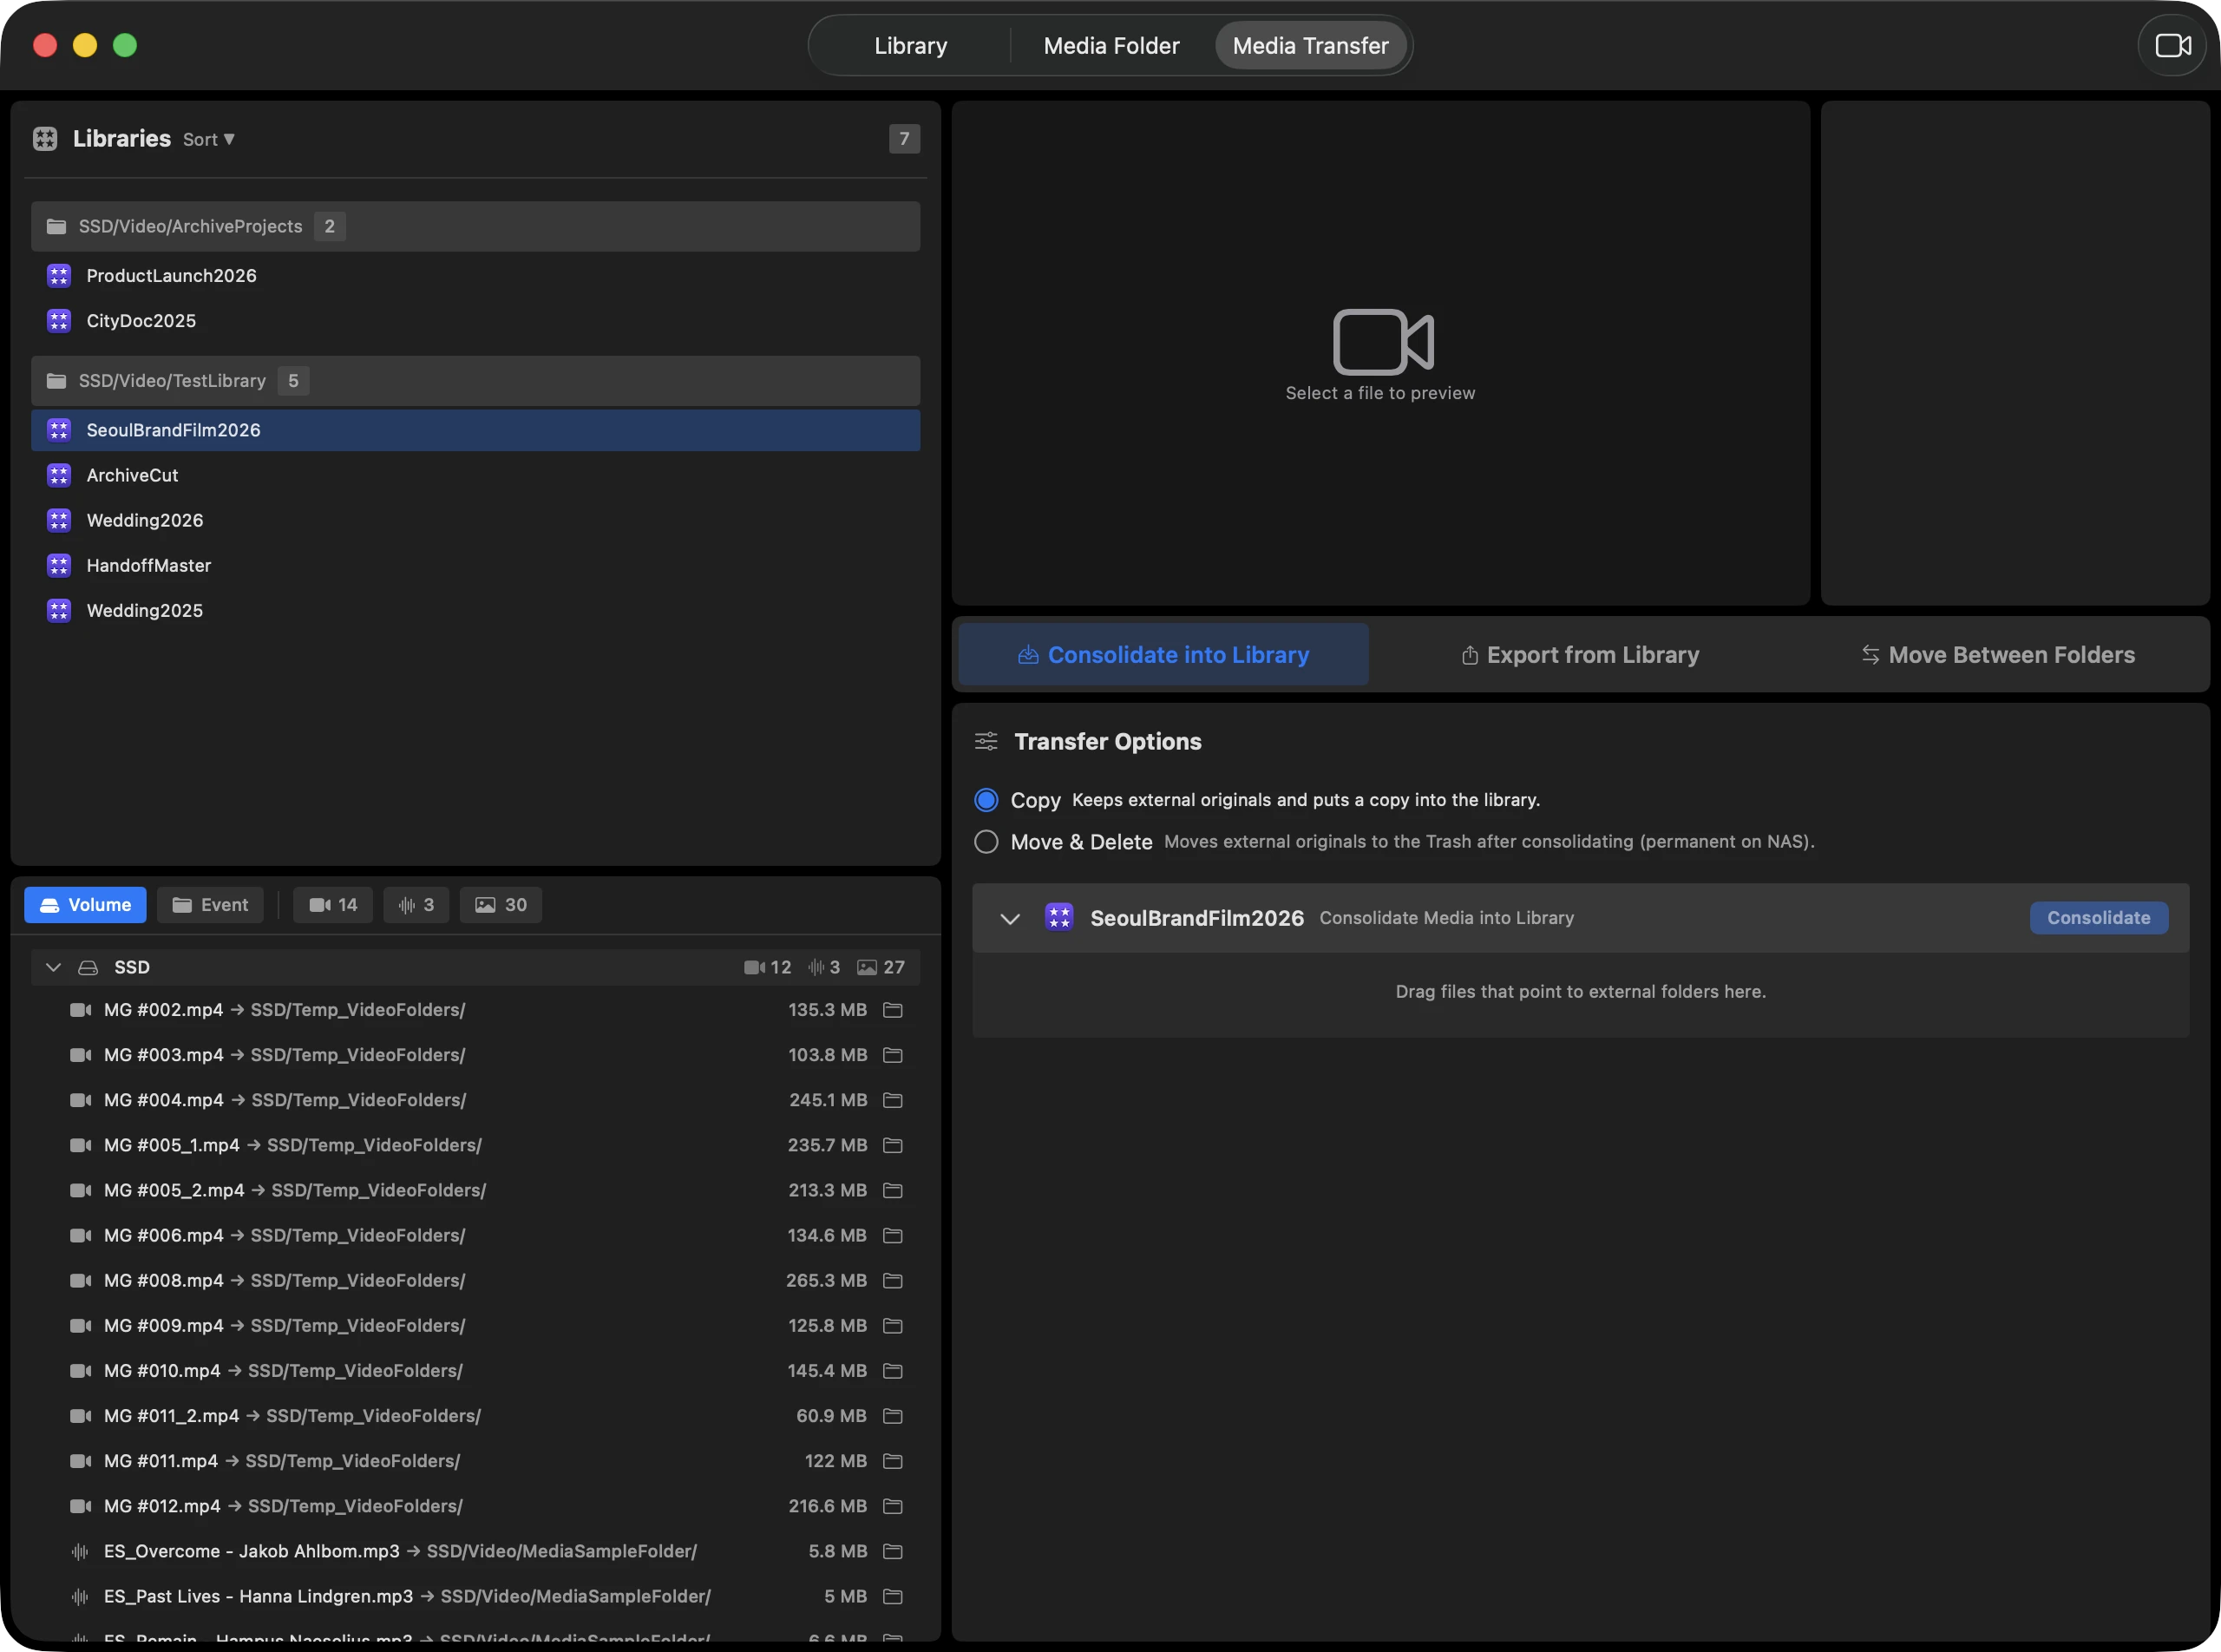The height and width of the screenshot is (1652, 2221).
Task: Reveal MG #005_2.mp4 folder icon
Action: (x=893, y=1190)
